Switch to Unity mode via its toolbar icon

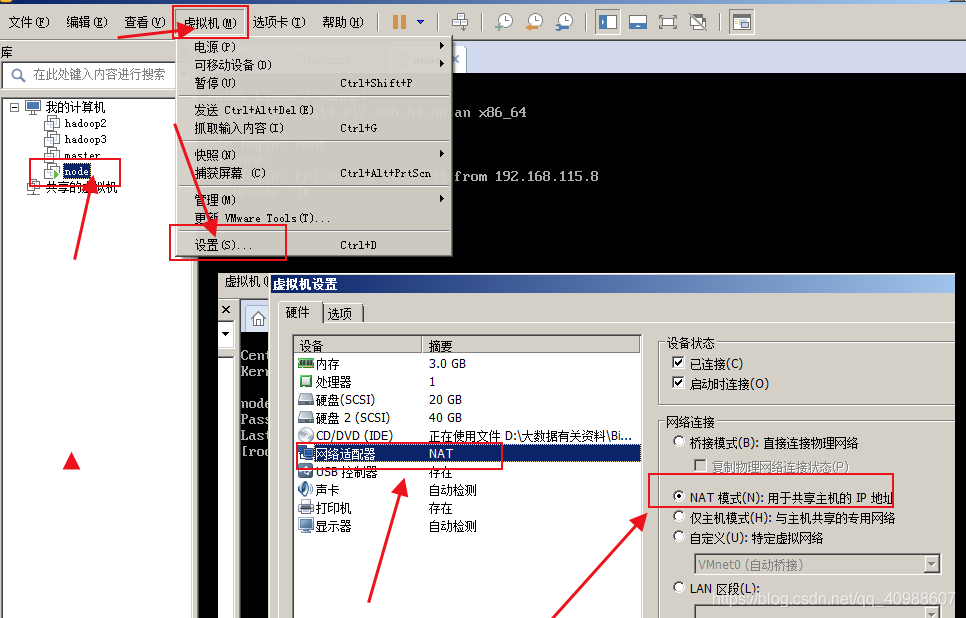697,21
